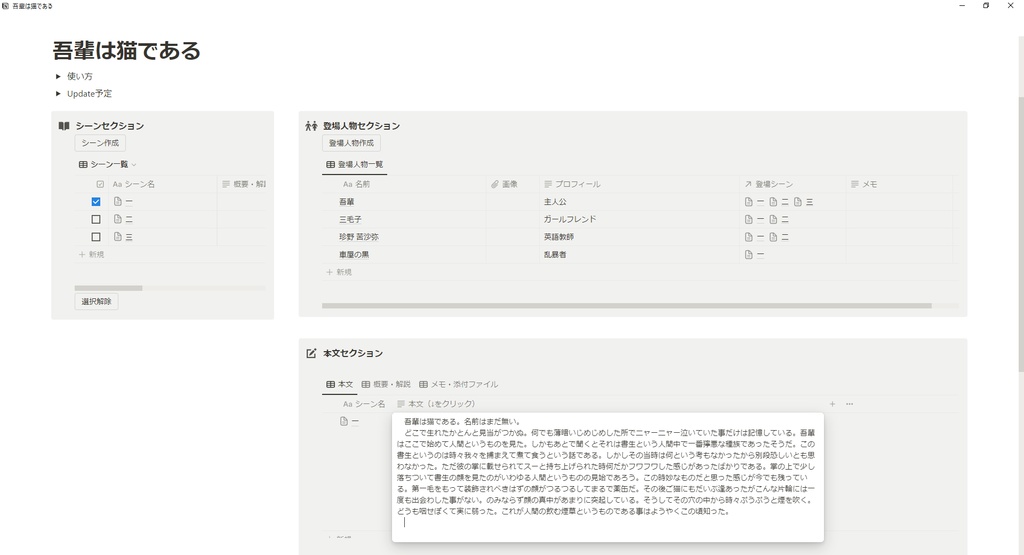The height and width of the screenshot is (555, 1024).
Task: Click the ガールフレンド profile cell
Action: tap(569, 220)
